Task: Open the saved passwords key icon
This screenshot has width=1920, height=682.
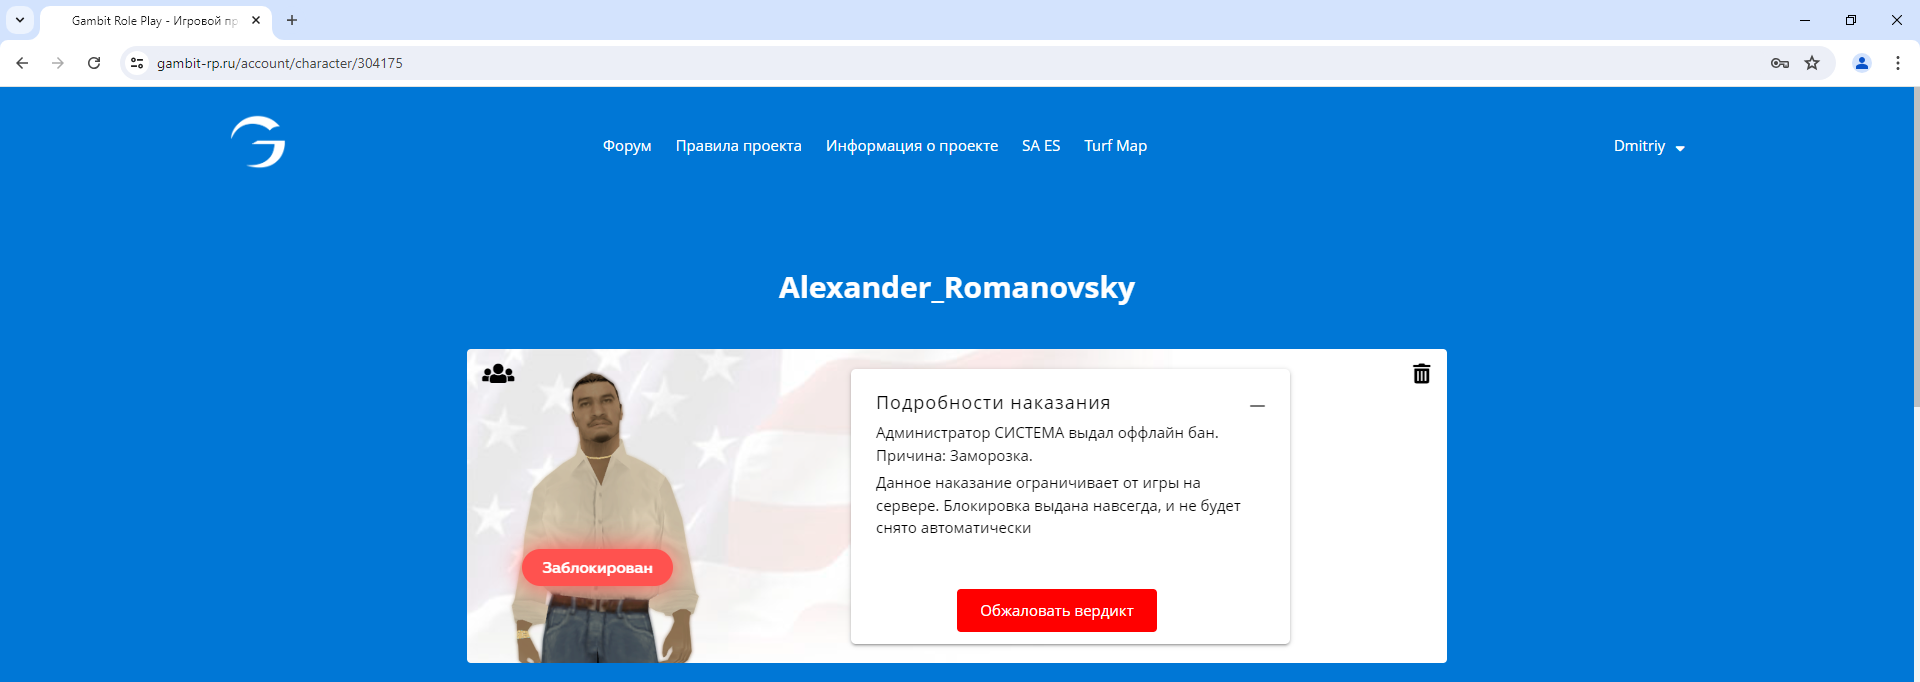Action: [1779, 63]
